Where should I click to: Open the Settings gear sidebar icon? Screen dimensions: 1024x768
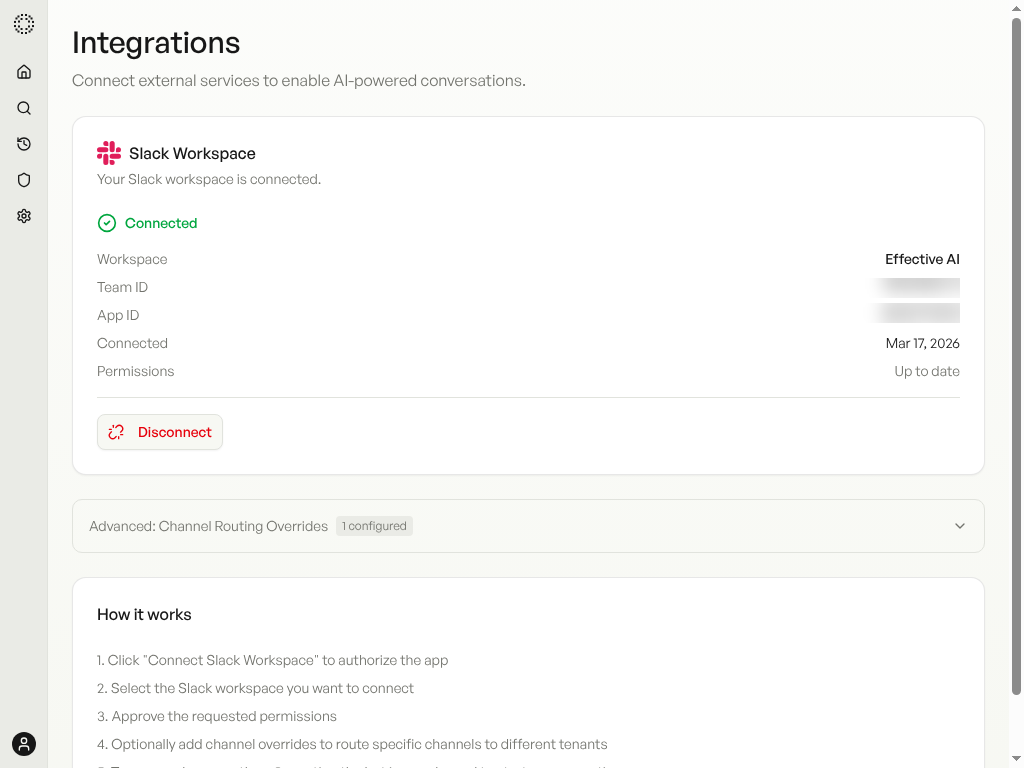(x=24, y=216)
